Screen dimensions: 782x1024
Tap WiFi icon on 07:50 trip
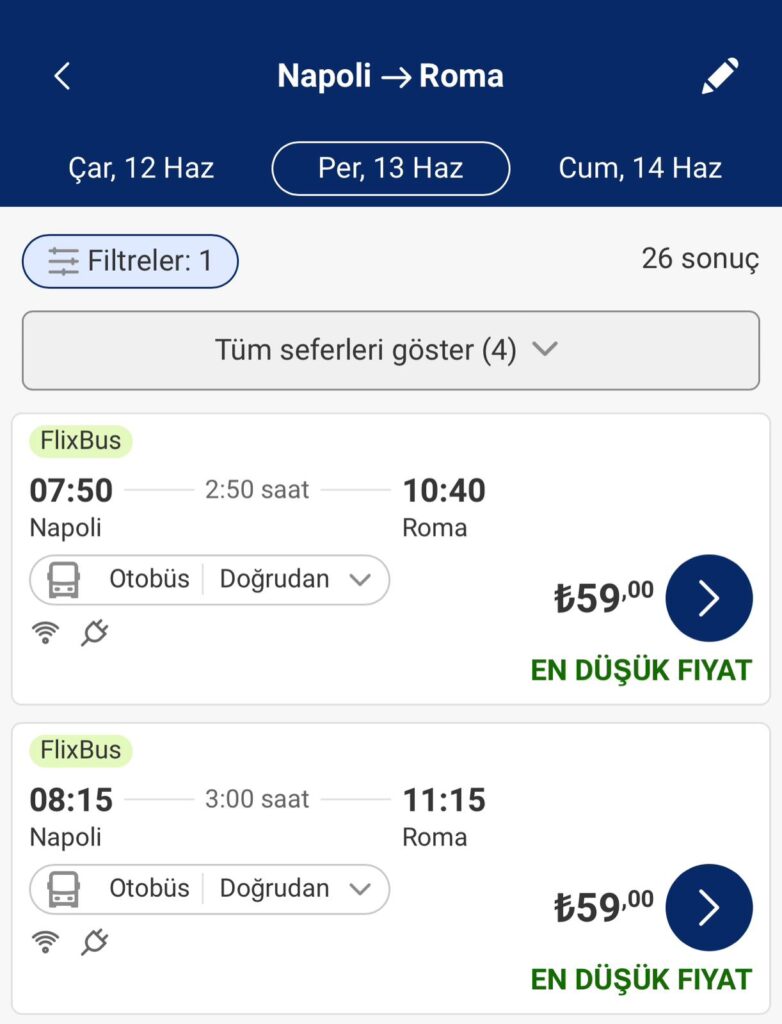click(45, 633)
